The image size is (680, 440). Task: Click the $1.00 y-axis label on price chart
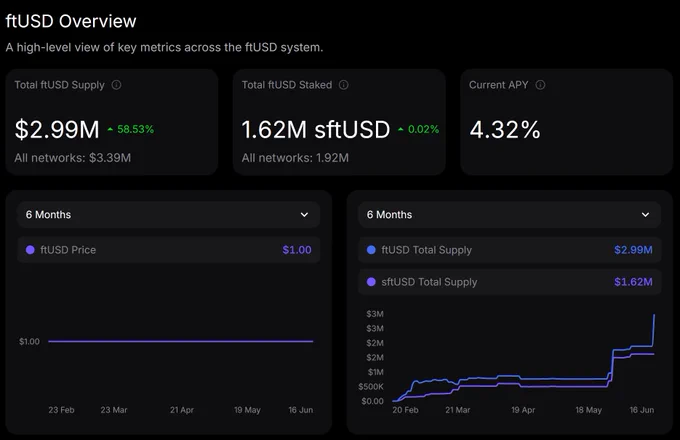pyautogui.click(x=29, y=342)
